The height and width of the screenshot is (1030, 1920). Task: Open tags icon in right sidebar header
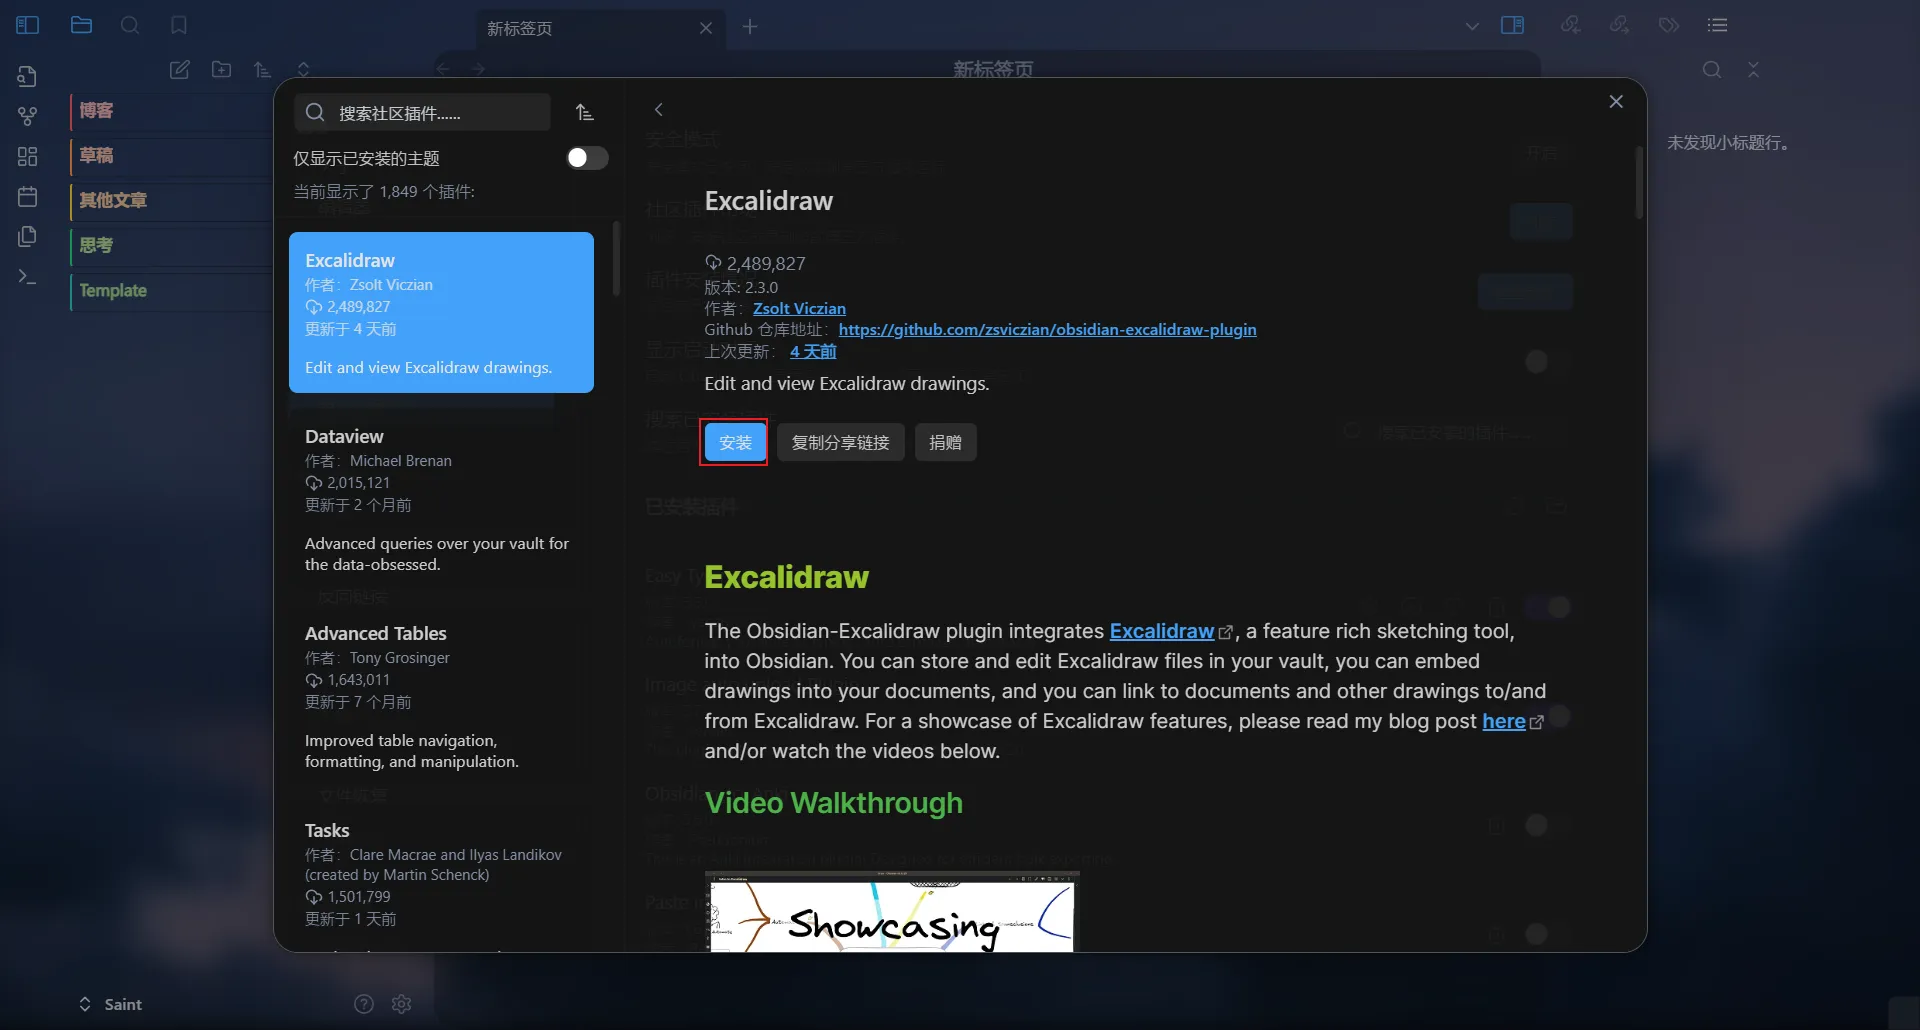click(x=1669, y=25)
